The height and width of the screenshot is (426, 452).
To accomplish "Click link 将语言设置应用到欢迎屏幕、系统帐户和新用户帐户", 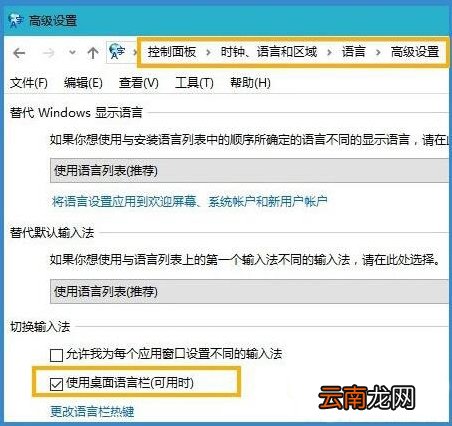I will 190,202.
